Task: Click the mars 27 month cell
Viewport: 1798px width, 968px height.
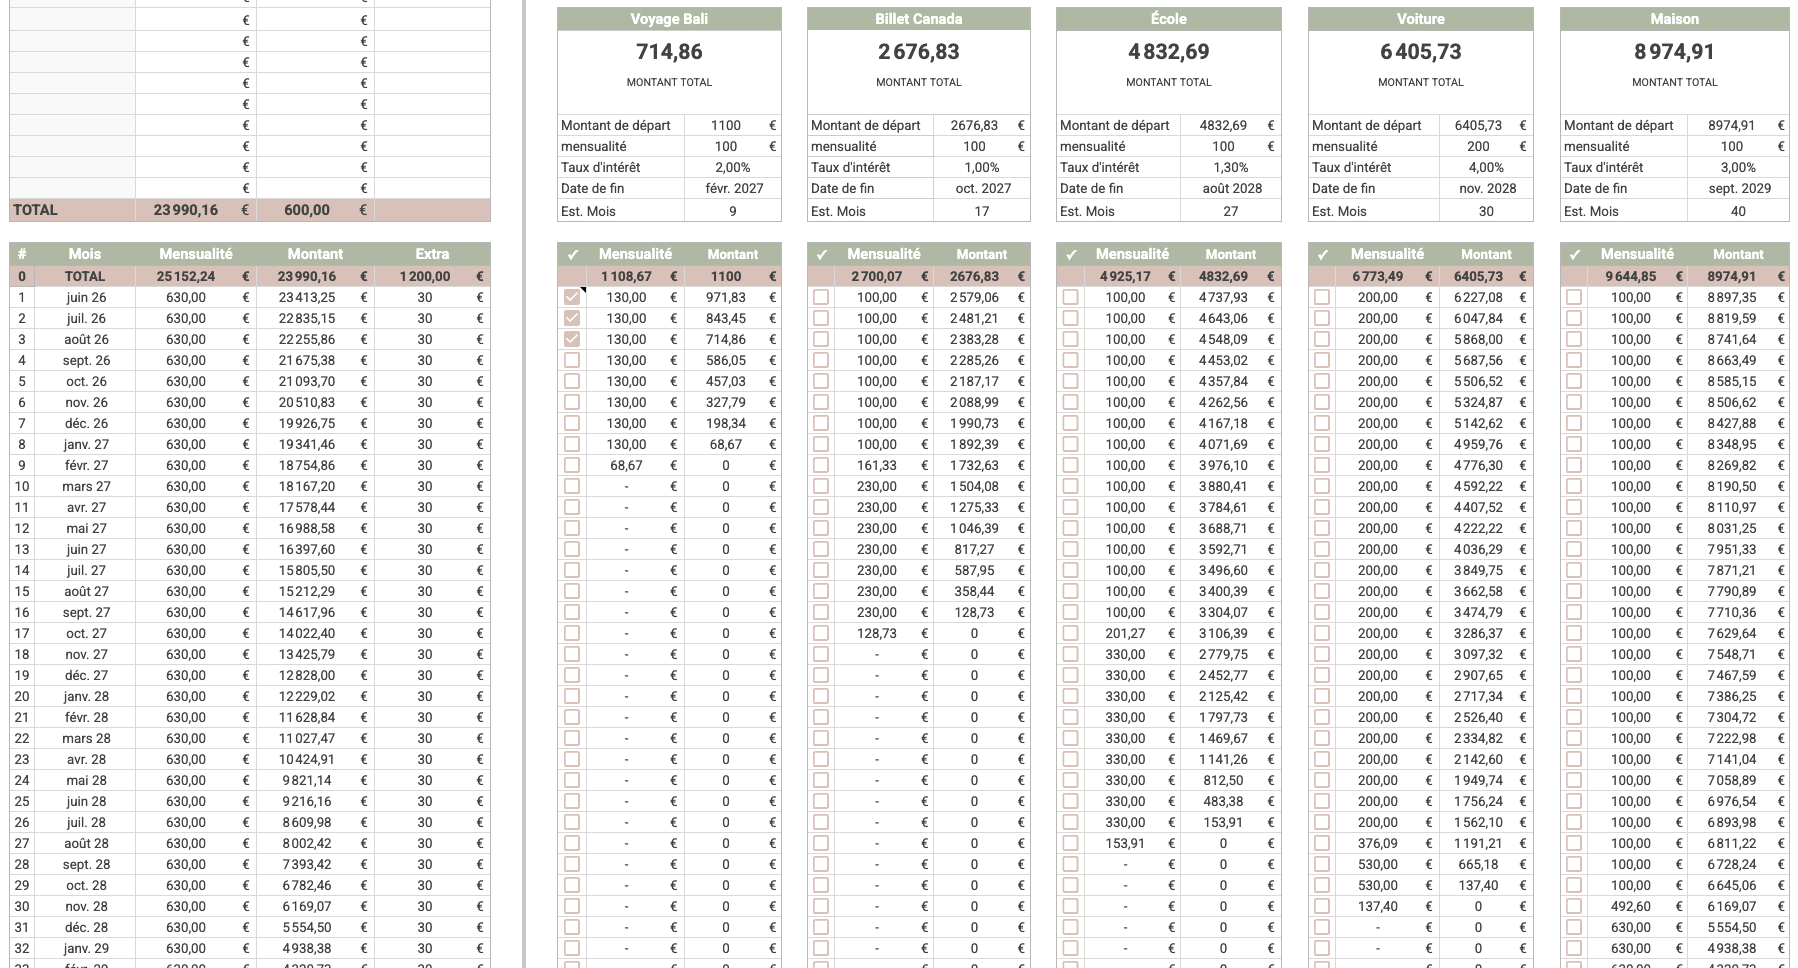Action: tap(86, 486)
